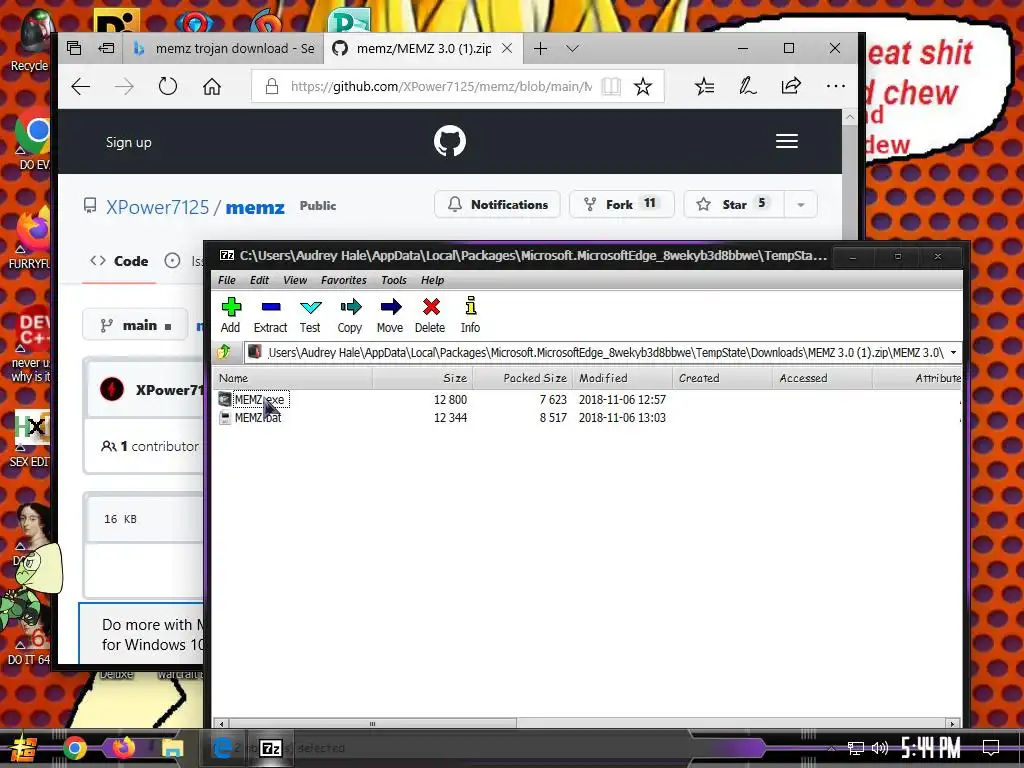Open reading view in Edge address bar

(611, 86)
